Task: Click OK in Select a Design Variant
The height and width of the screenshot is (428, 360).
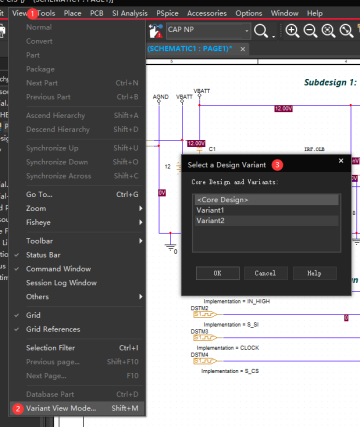Action: (218, 273)
